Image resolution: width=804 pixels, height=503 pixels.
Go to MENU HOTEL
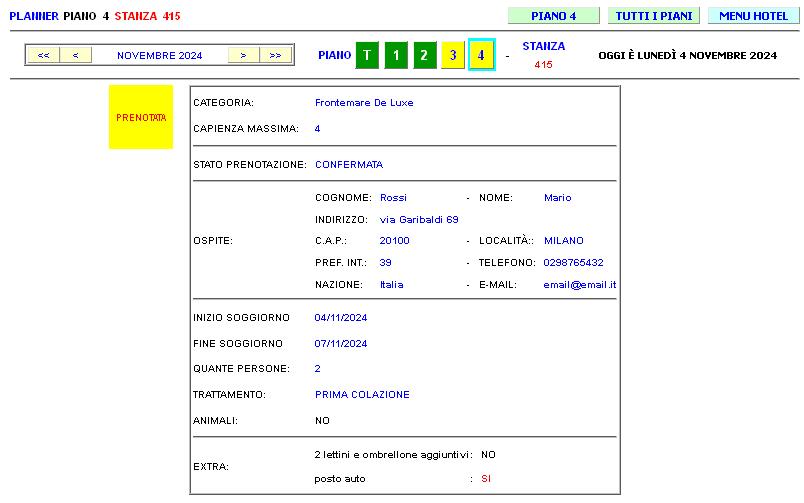point(753,15)
